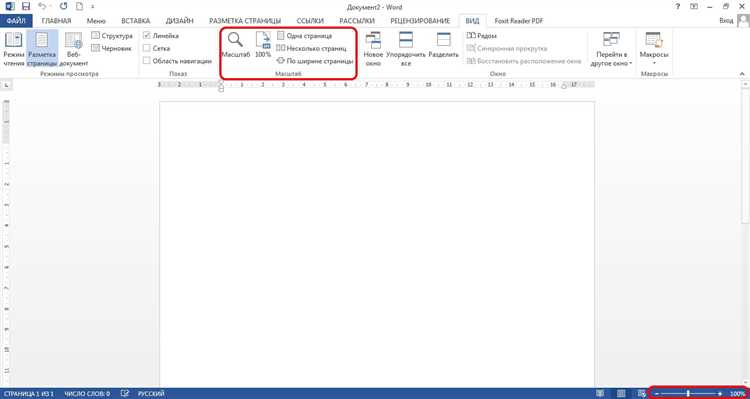Viewport: 750px width, 399px height.
Task: Click РУССКИЙ language in status bar
Action: click(151, 394)
